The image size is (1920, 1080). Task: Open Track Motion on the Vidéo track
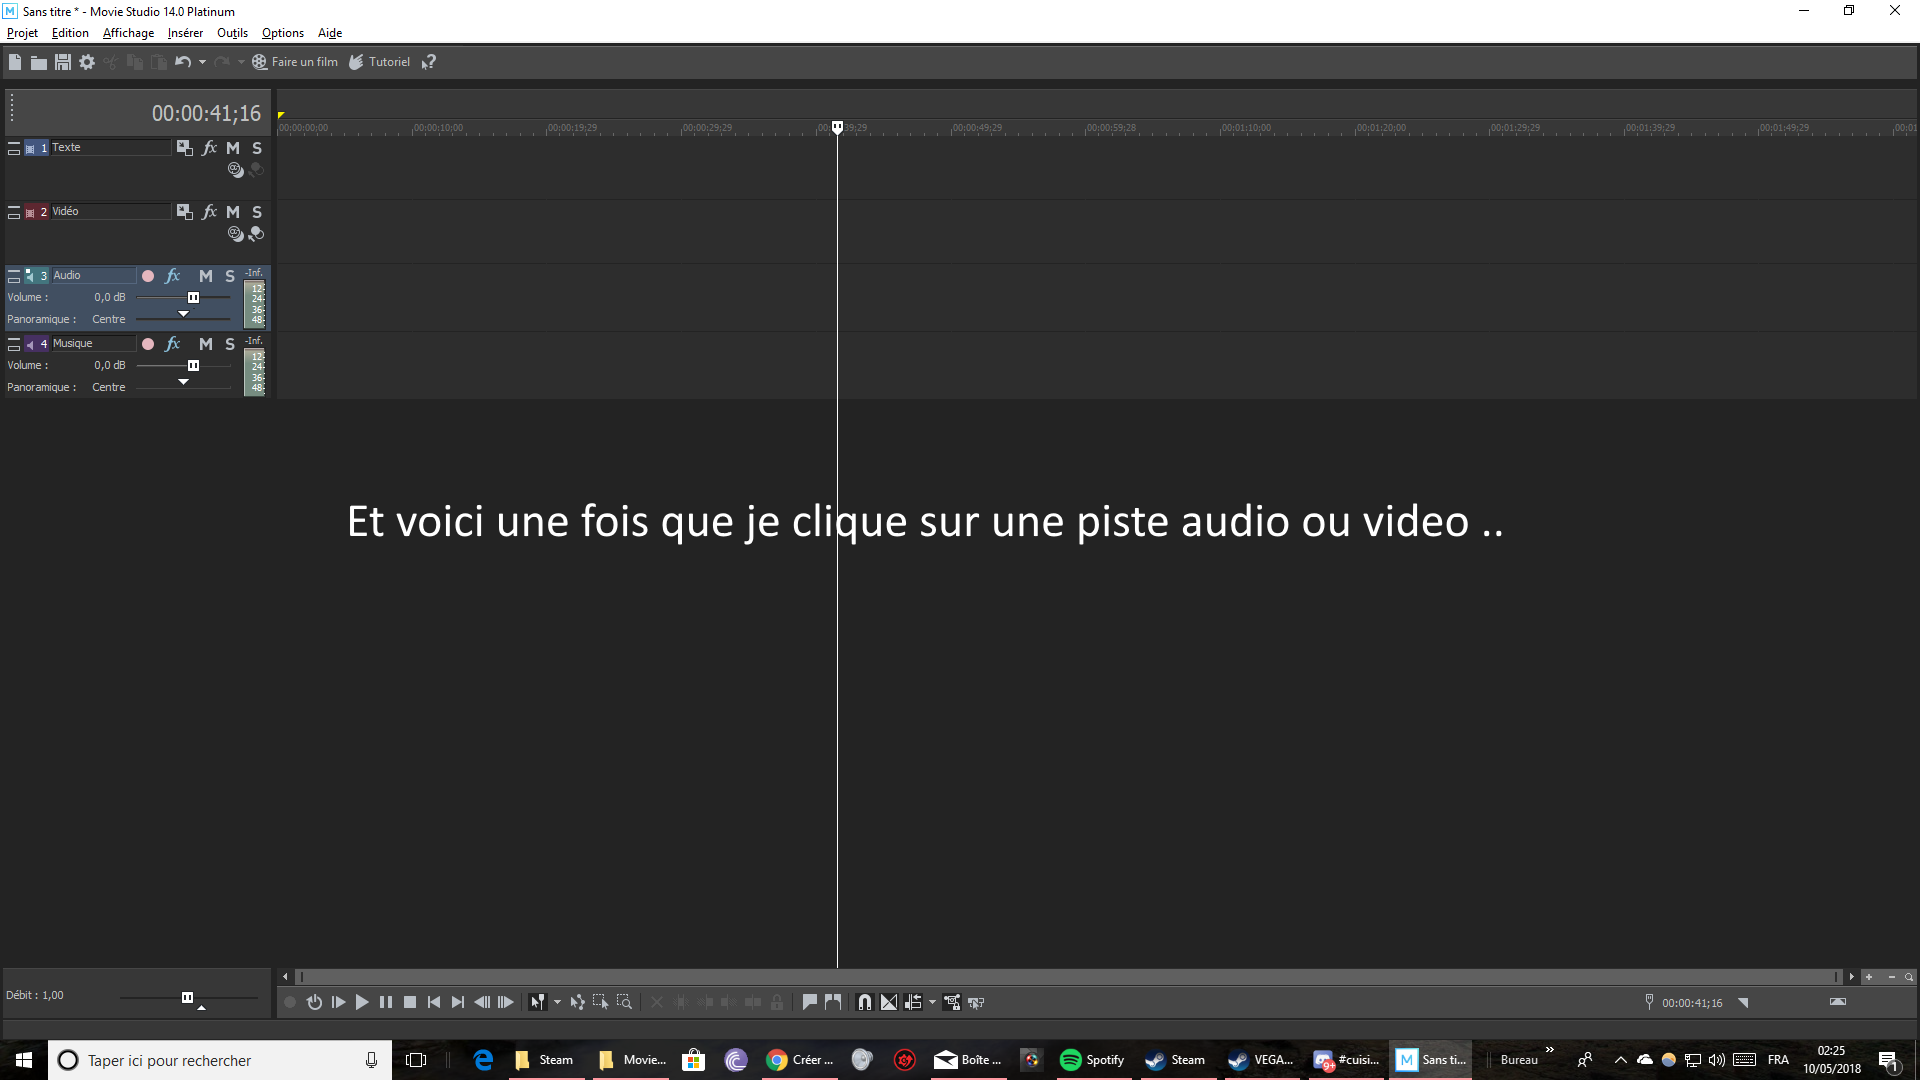click(x=184, y=212)
